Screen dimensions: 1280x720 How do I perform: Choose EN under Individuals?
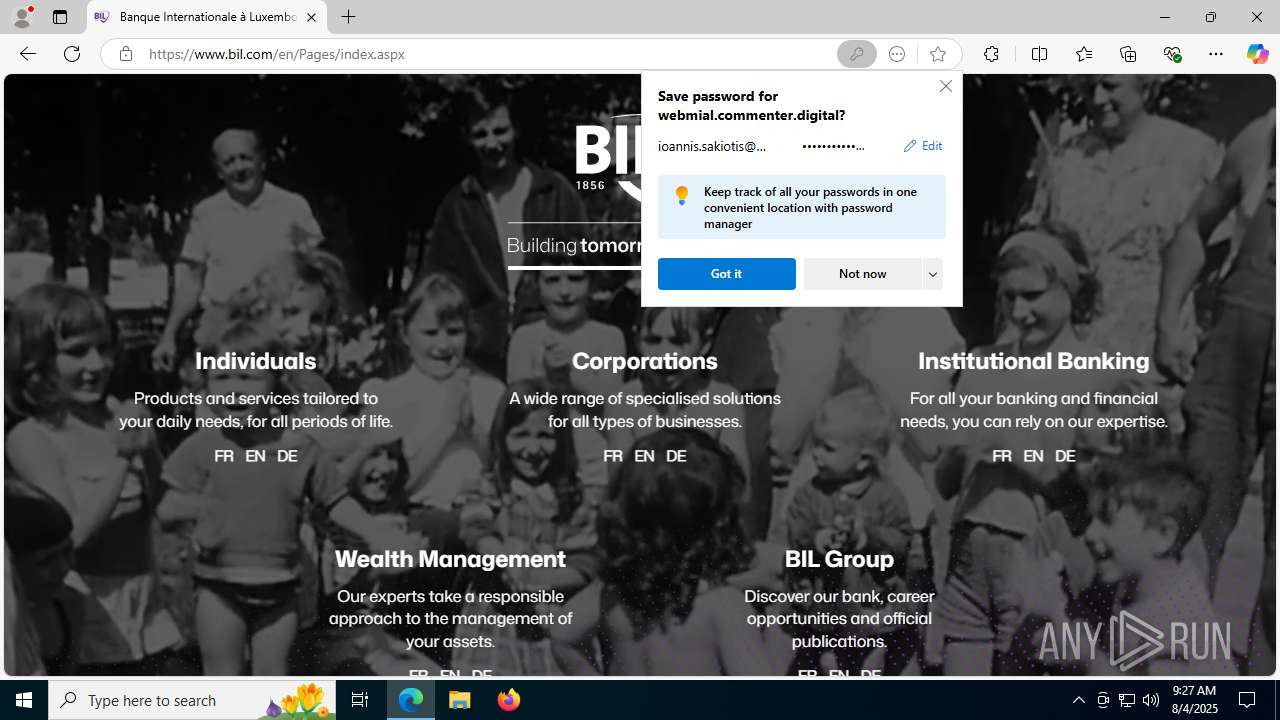click(x=255, y=456)
